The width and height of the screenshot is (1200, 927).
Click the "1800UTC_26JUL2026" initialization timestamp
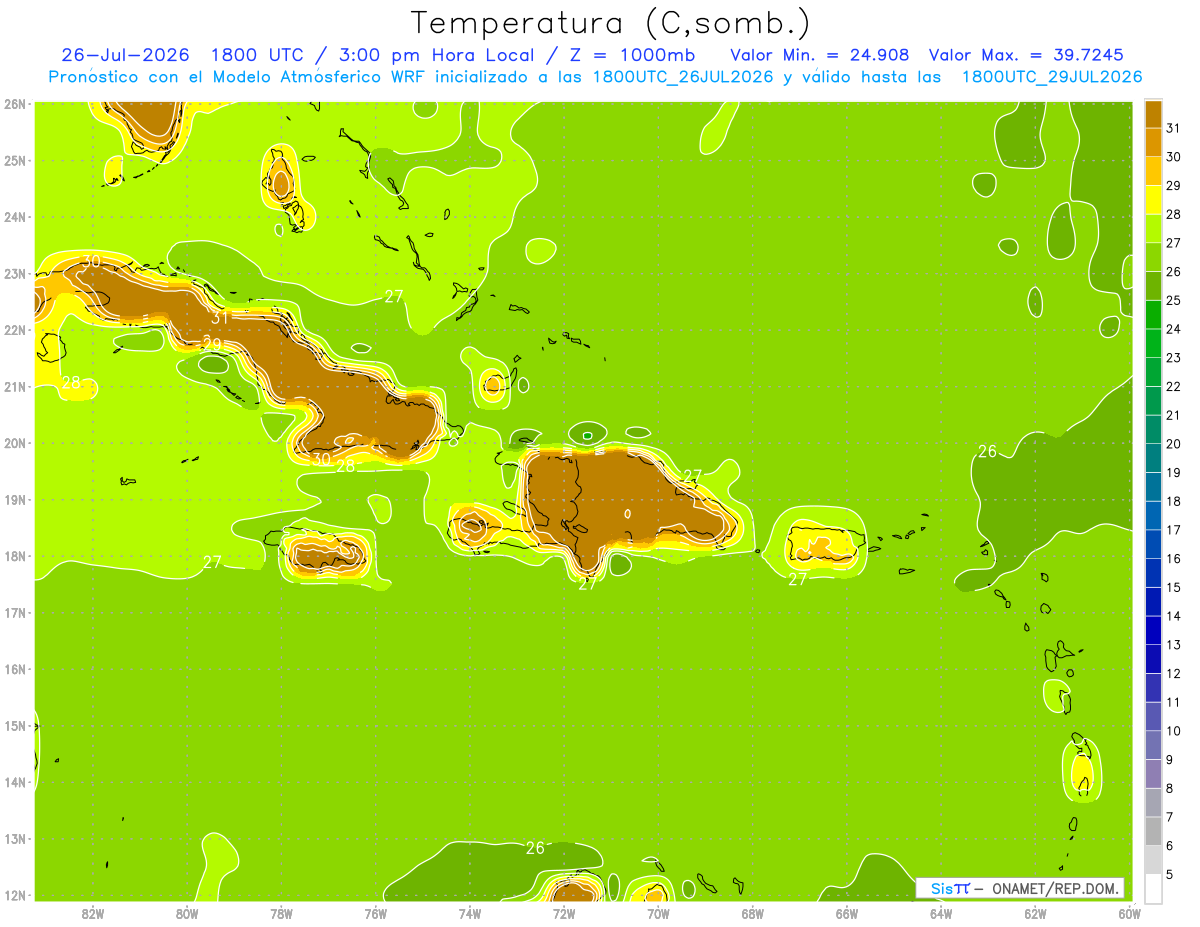point(682,76)
